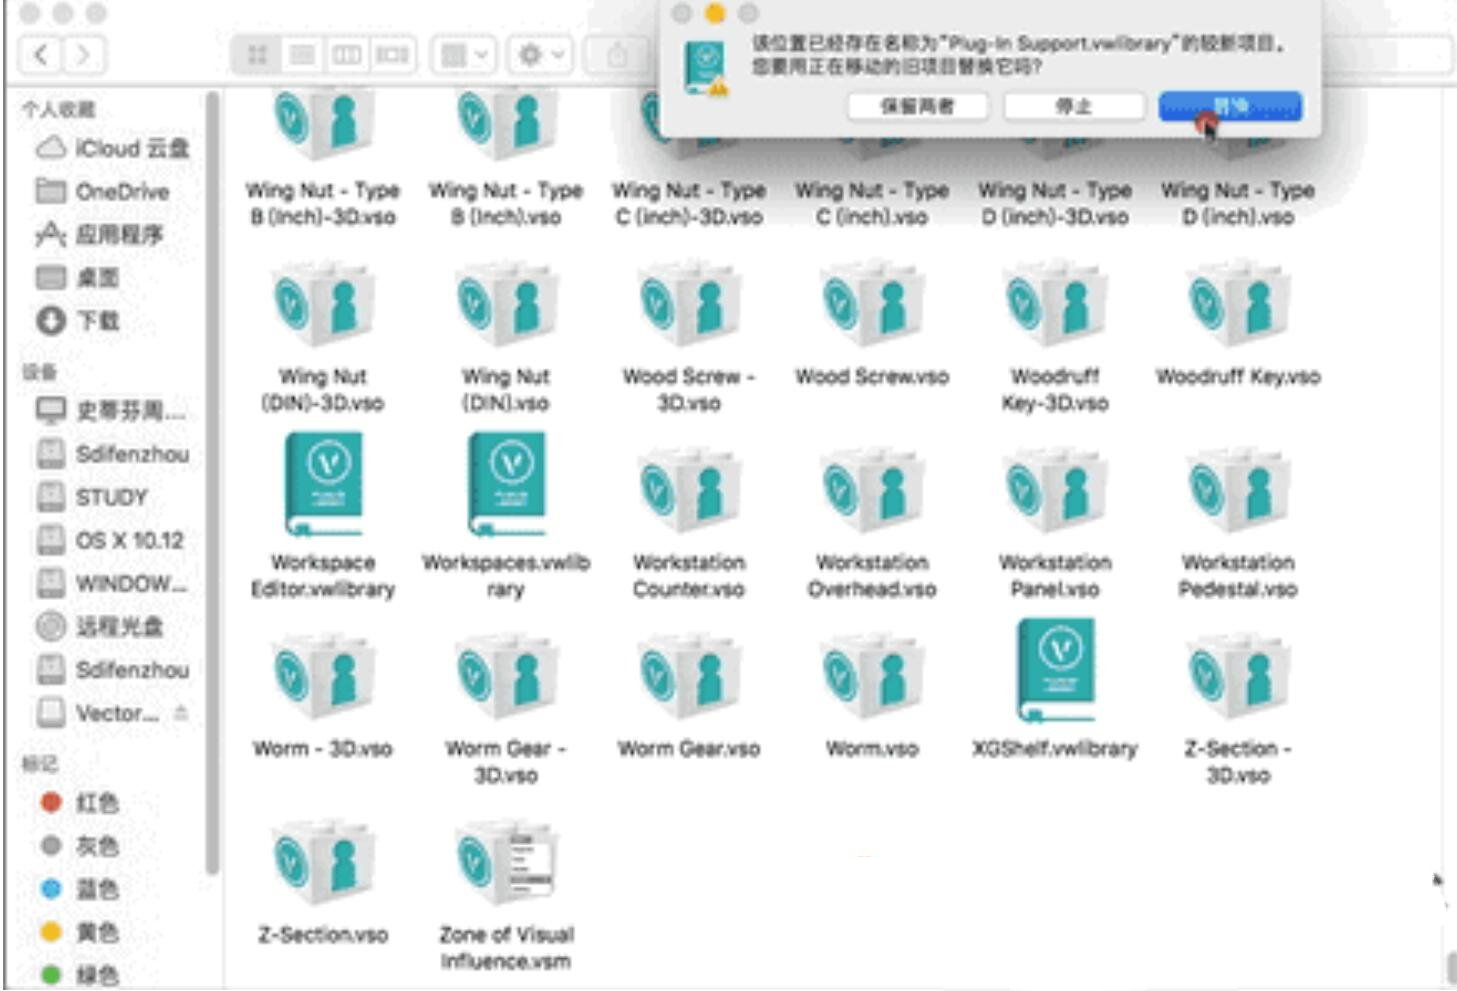Select Wing Nut (DIN).vso file
The width and height of the screenshot is (1457, 991).
[x=506, y=338]
